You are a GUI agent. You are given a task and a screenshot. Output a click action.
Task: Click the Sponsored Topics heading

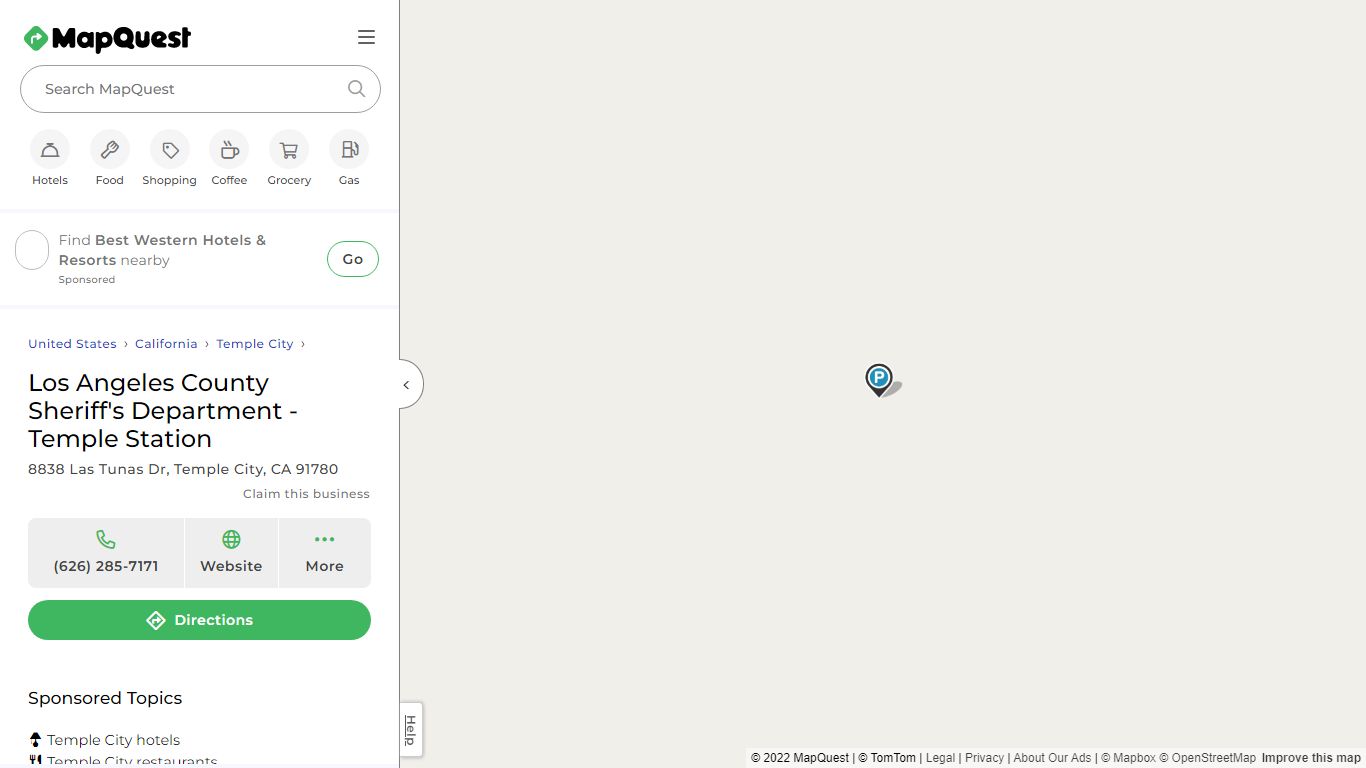[105, 698]
